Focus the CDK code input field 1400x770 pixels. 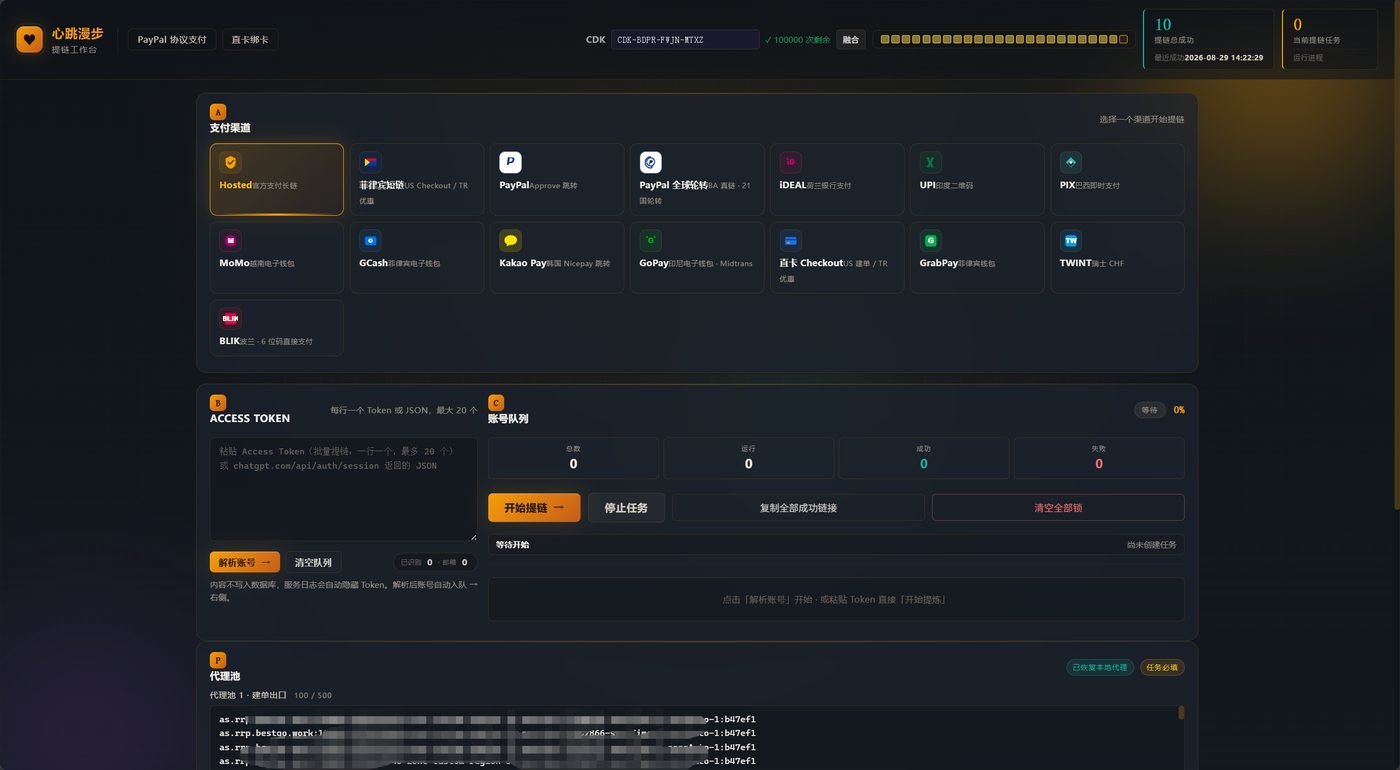click(x=685, y=40)
